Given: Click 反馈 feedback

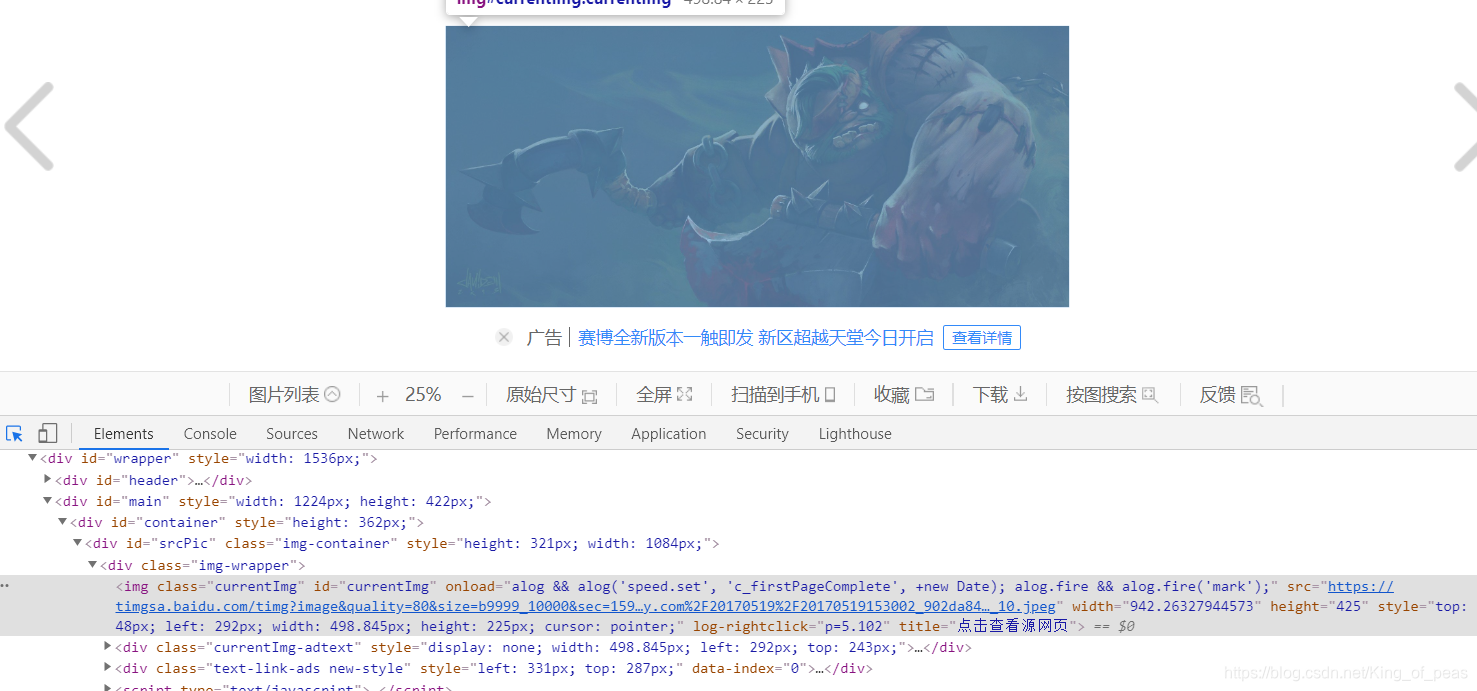Looking at the screenshot, I should (1230, 395).
